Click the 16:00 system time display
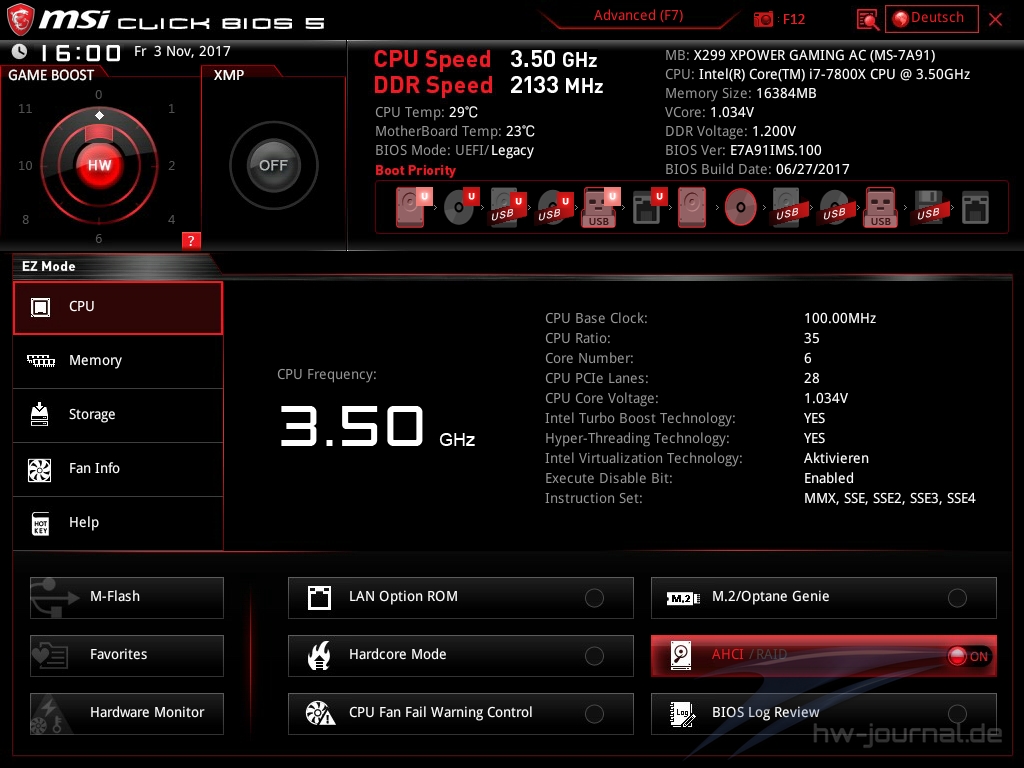1024x768 pixels. pyautogui.click(x=80, y=53)
